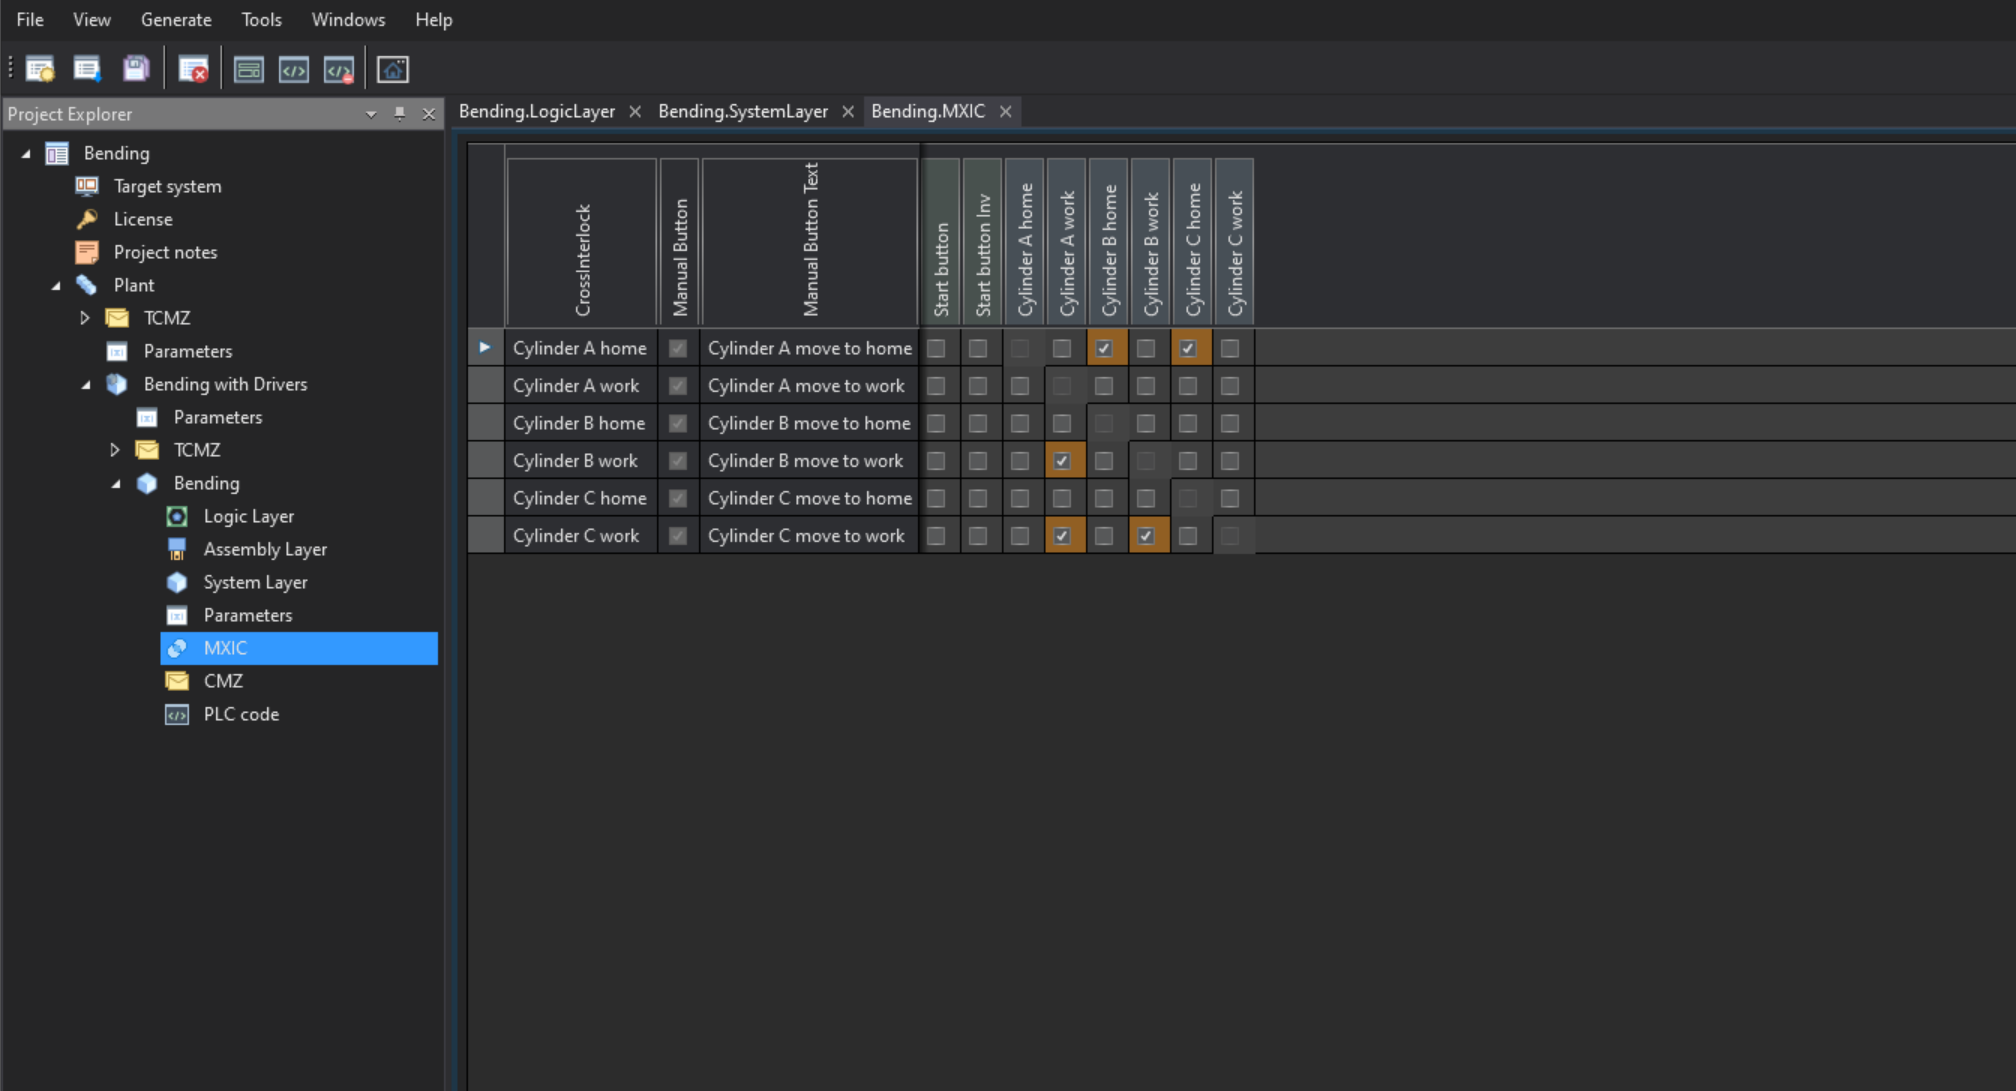2016x1091 pixels.
Task: Select the MXIC icon in project tree
Action: (x=176, y=648)
